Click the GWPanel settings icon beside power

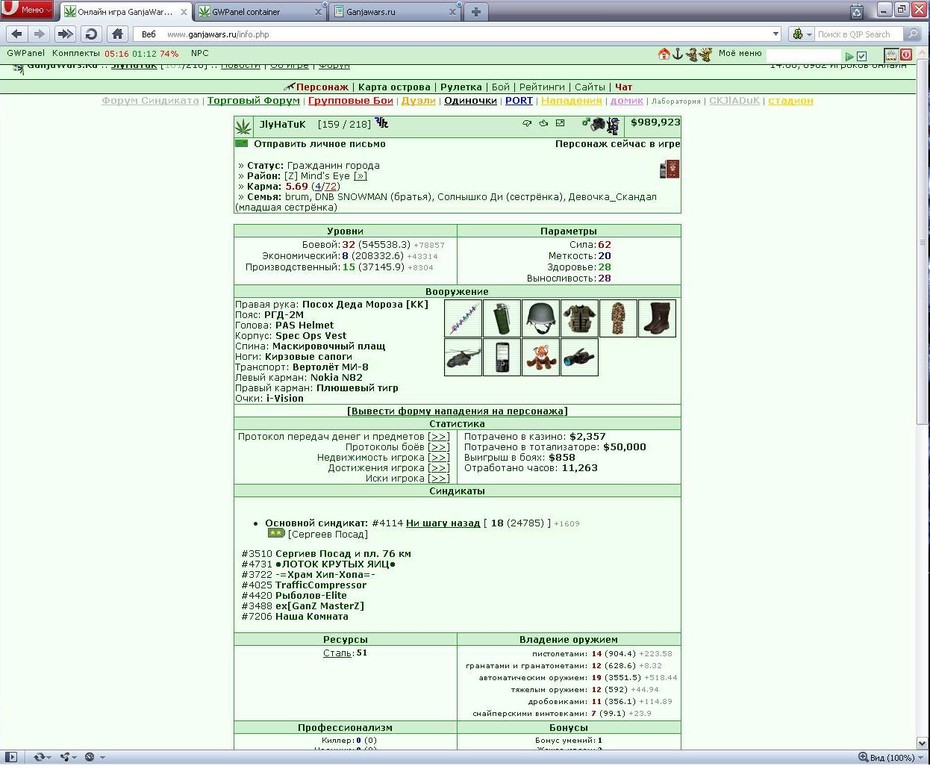tap(891, 55)
